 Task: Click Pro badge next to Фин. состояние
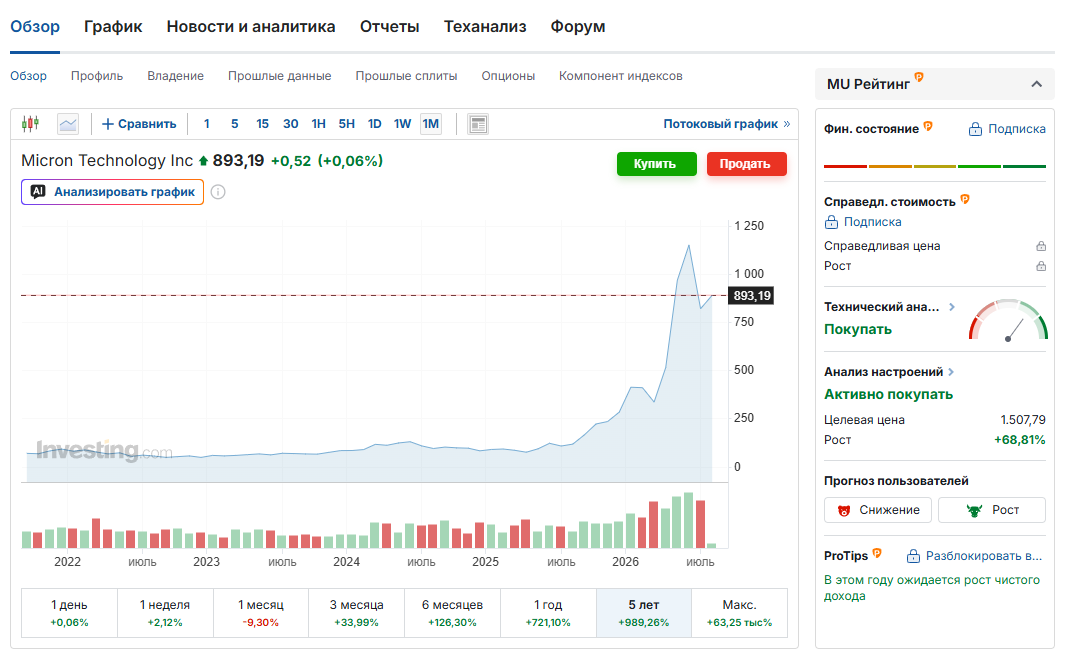[928, 125]
